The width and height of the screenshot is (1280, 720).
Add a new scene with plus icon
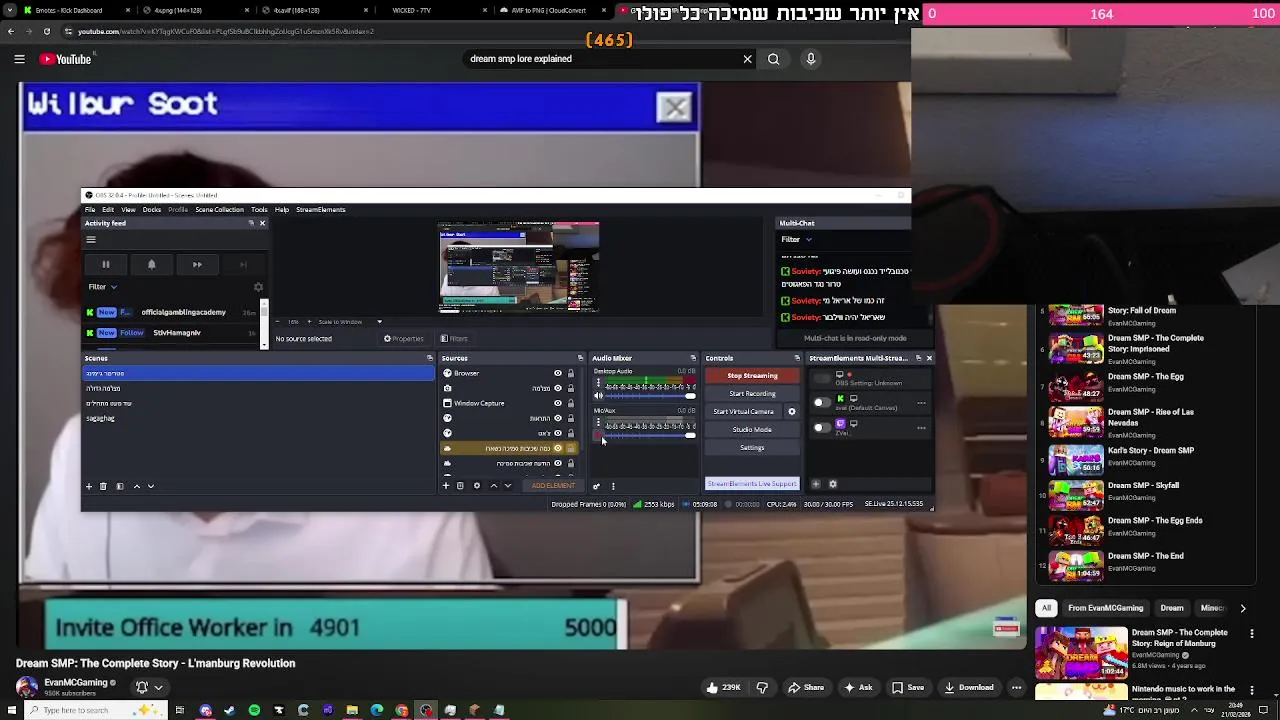[x=89, y=486]
